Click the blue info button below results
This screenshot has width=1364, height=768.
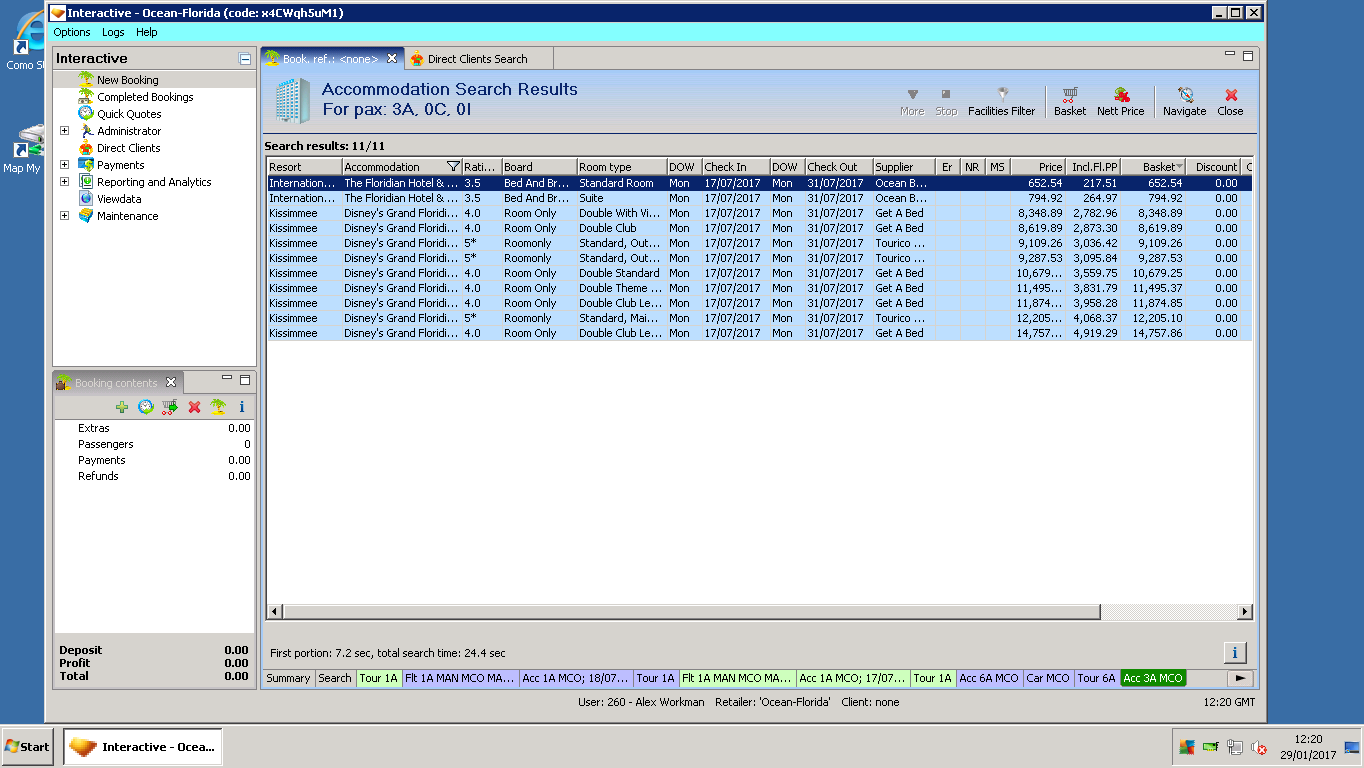tap(1234, 653)
